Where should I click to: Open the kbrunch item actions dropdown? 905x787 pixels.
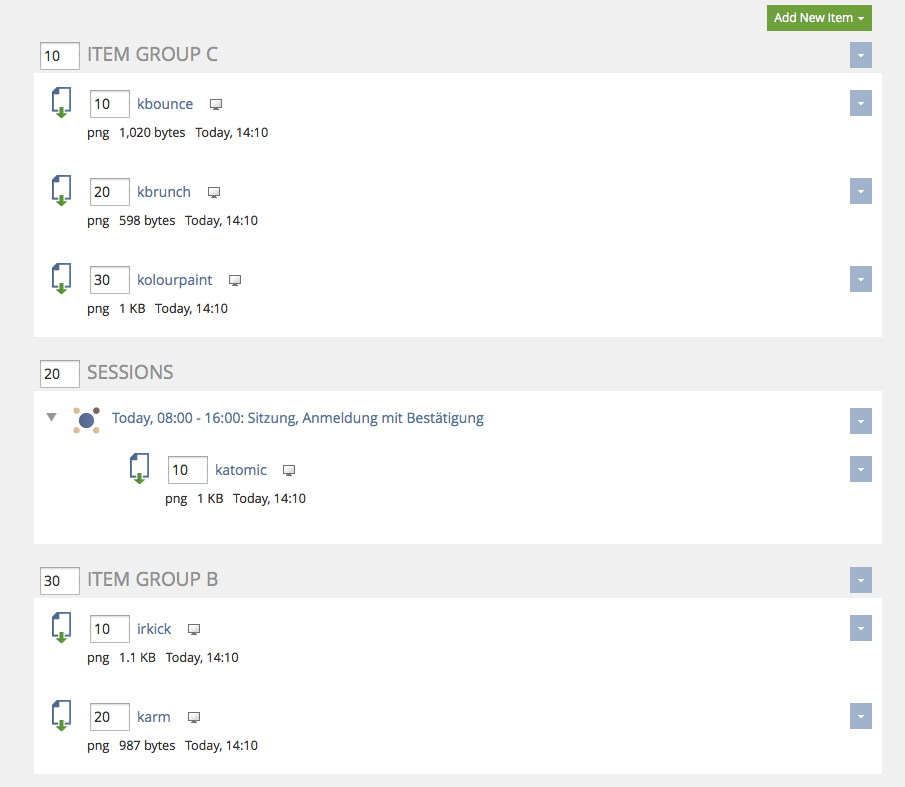[860, 191]
